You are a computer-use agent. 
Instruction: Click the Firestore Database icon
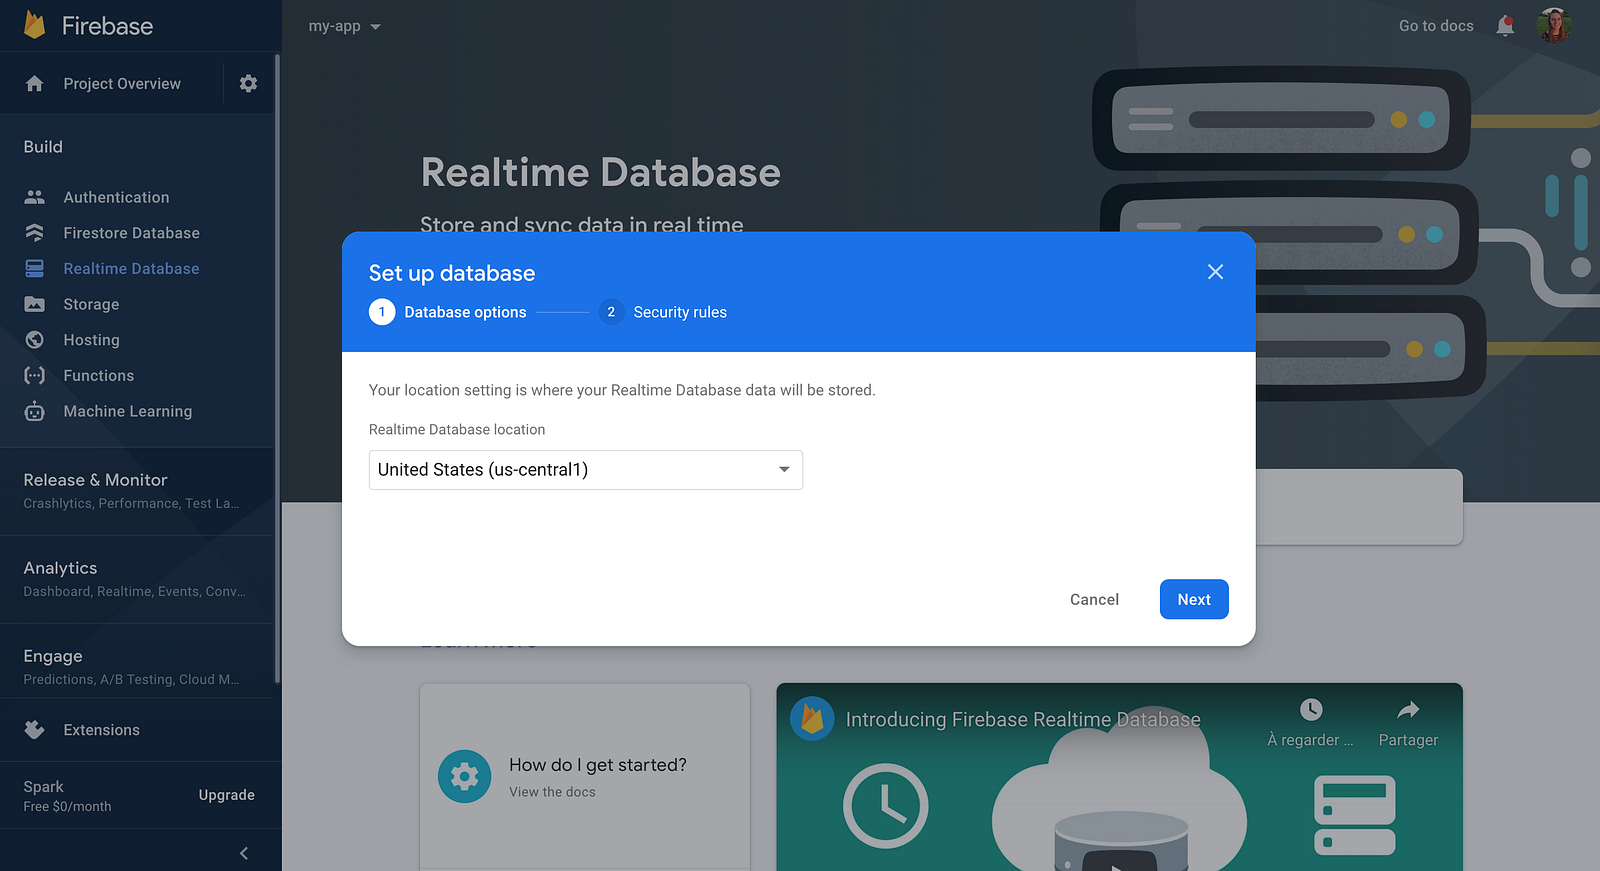click(x=34, y=233)
